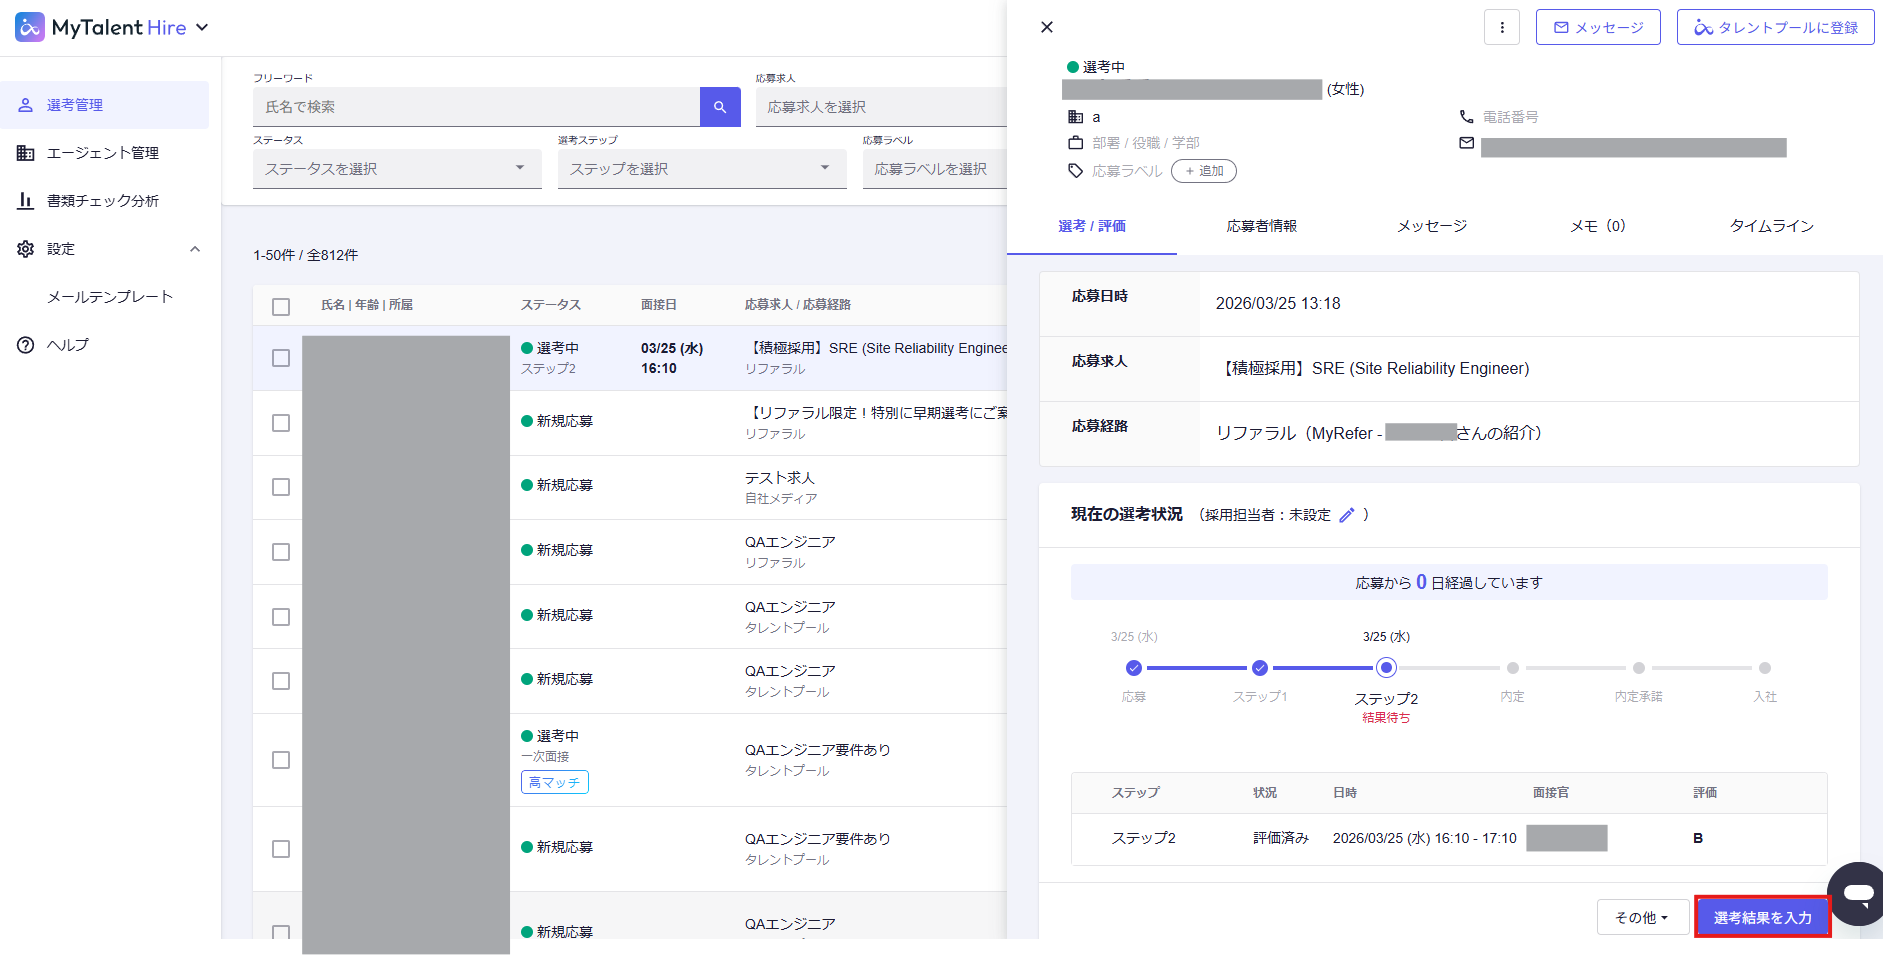The image size is (1883, 955).
Task: Check the box for the SRE applicant row
Action: (281, 358)
